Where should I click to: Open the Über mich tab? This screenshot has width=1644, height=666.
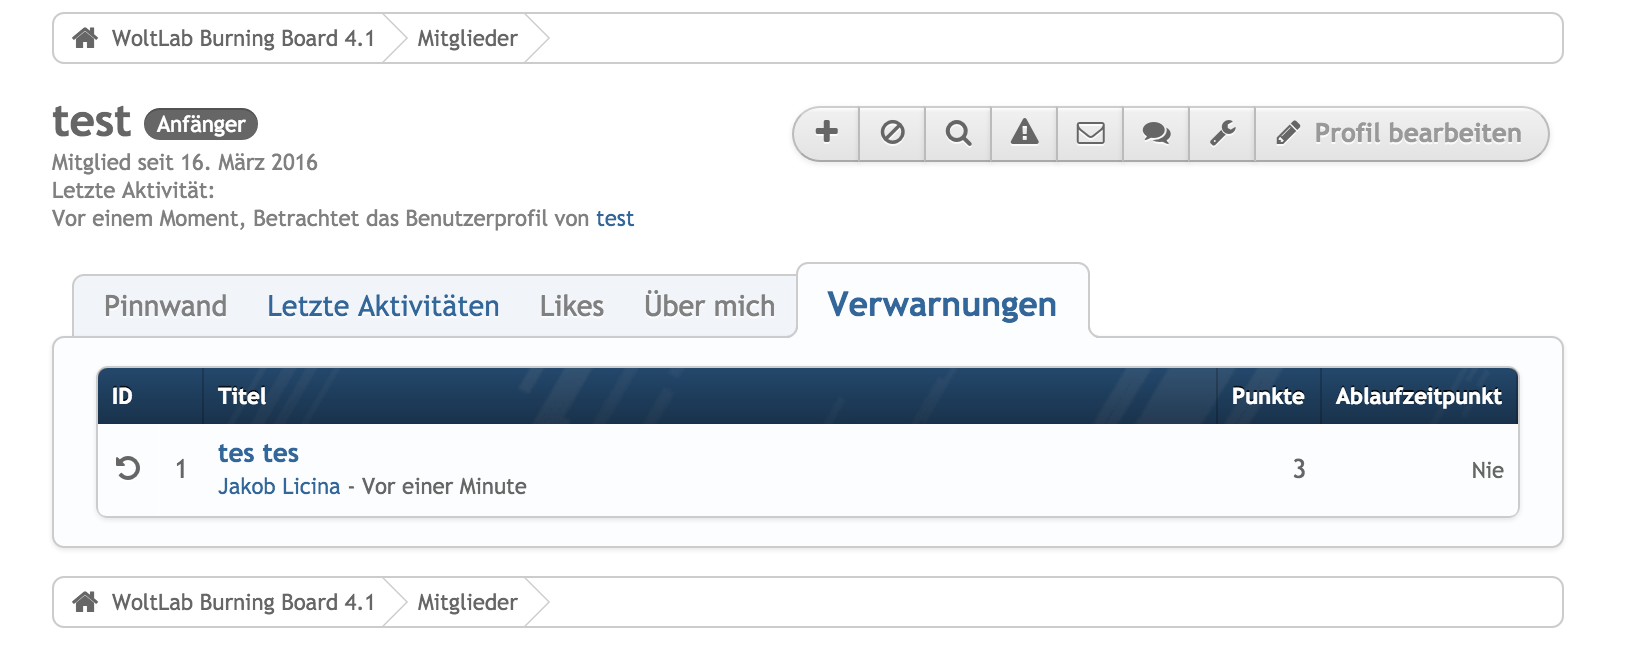pos(709,306)
